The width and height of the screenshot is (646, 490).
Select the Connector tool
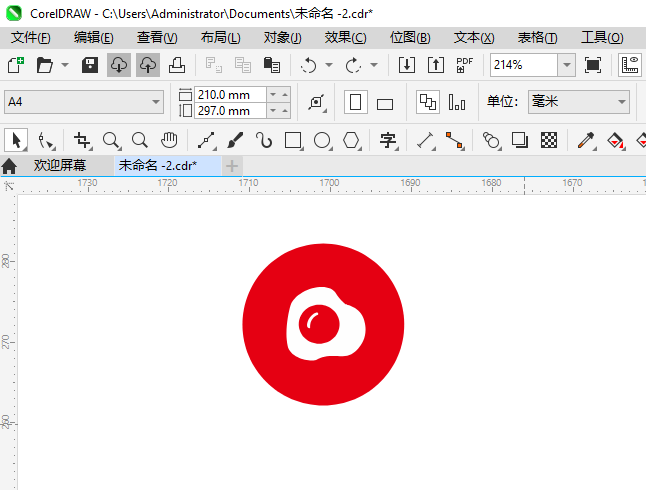coord(454,140)
